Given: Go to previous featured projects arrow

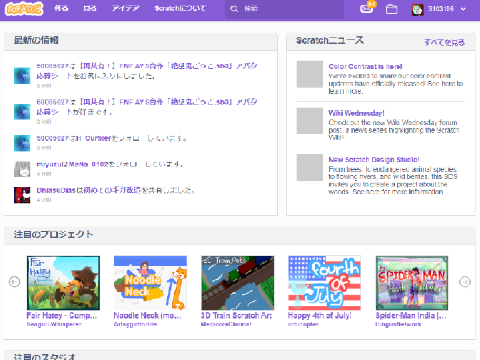Looking at the screenshot, I should pos(14,282).
